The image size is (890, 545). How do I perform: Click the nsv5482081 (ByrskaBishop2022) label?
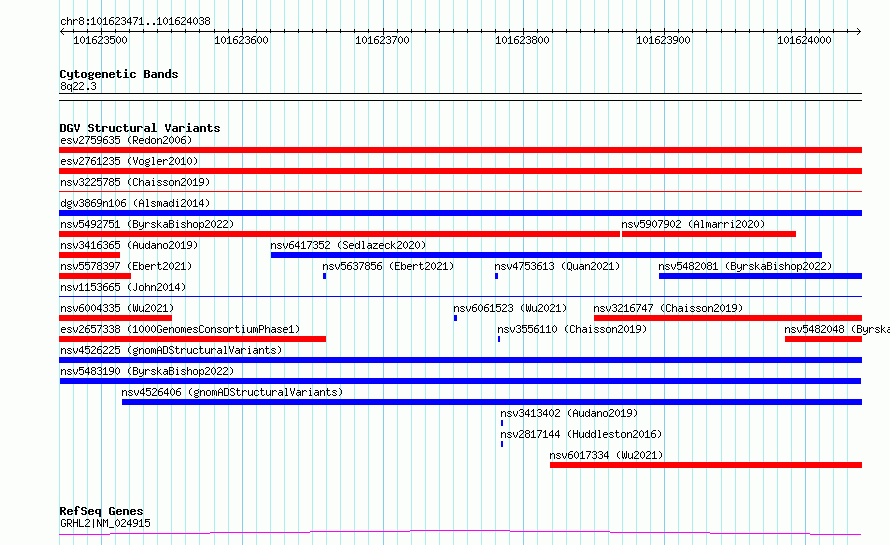tap(745, 266)
